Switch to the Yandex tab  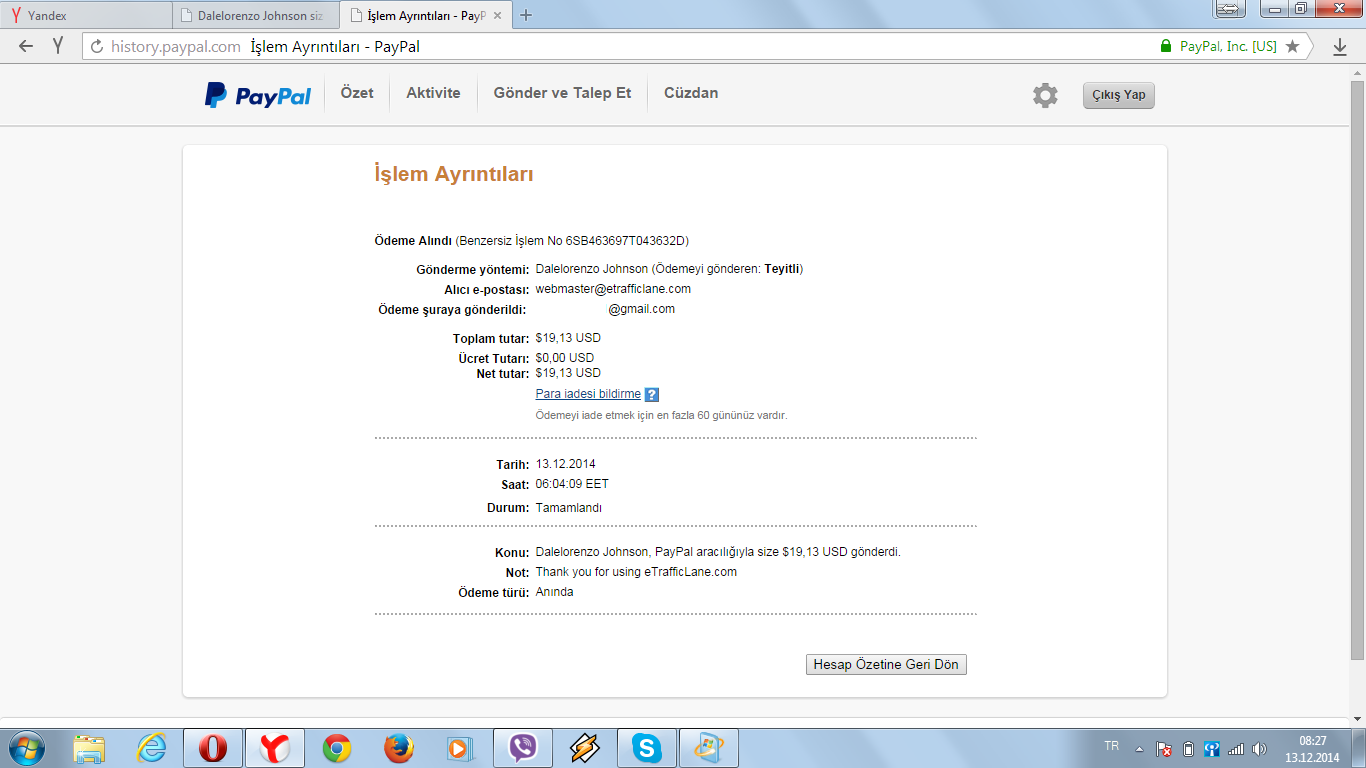[x=85, y=15]
